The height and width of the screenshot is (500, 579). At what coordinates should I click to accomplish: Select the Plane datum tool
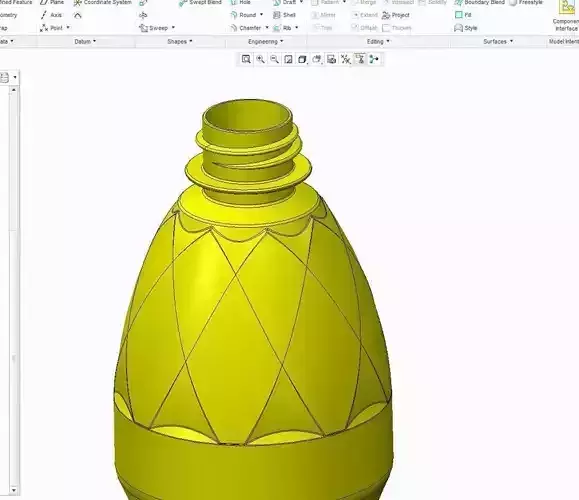(52, 2)
